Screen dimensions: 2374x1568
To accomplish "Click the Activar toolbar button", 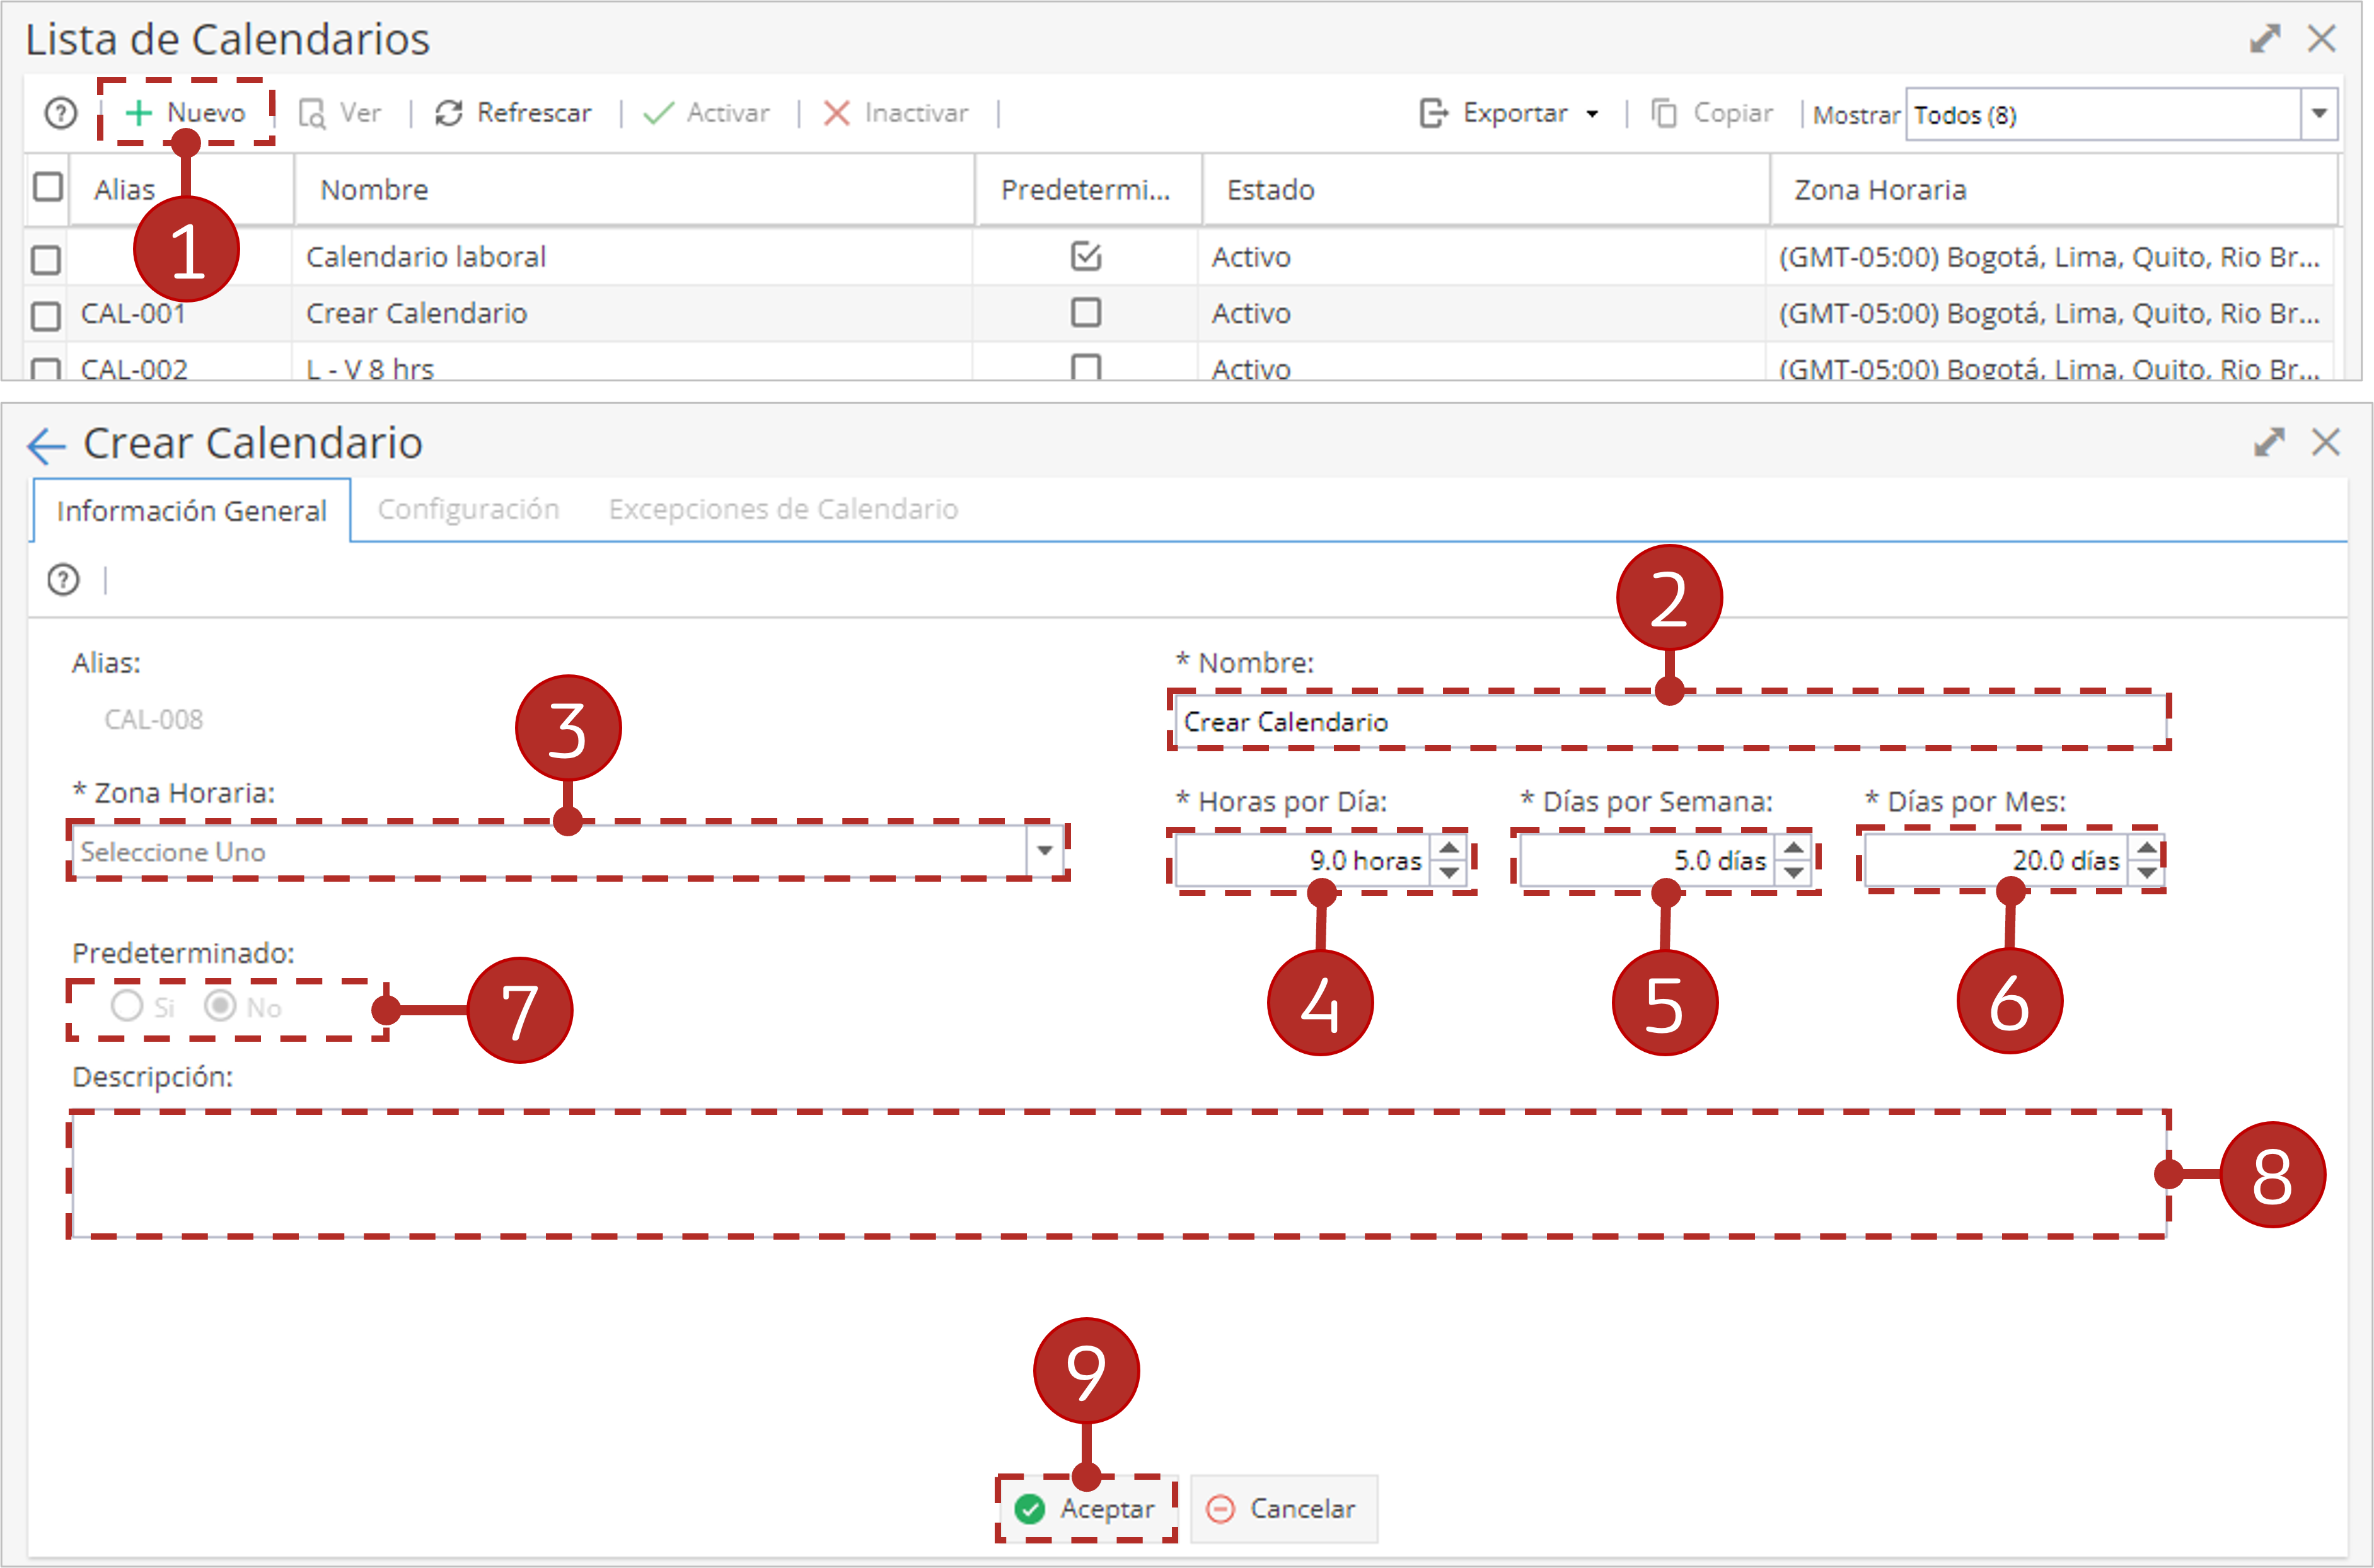I will point(706,113).
